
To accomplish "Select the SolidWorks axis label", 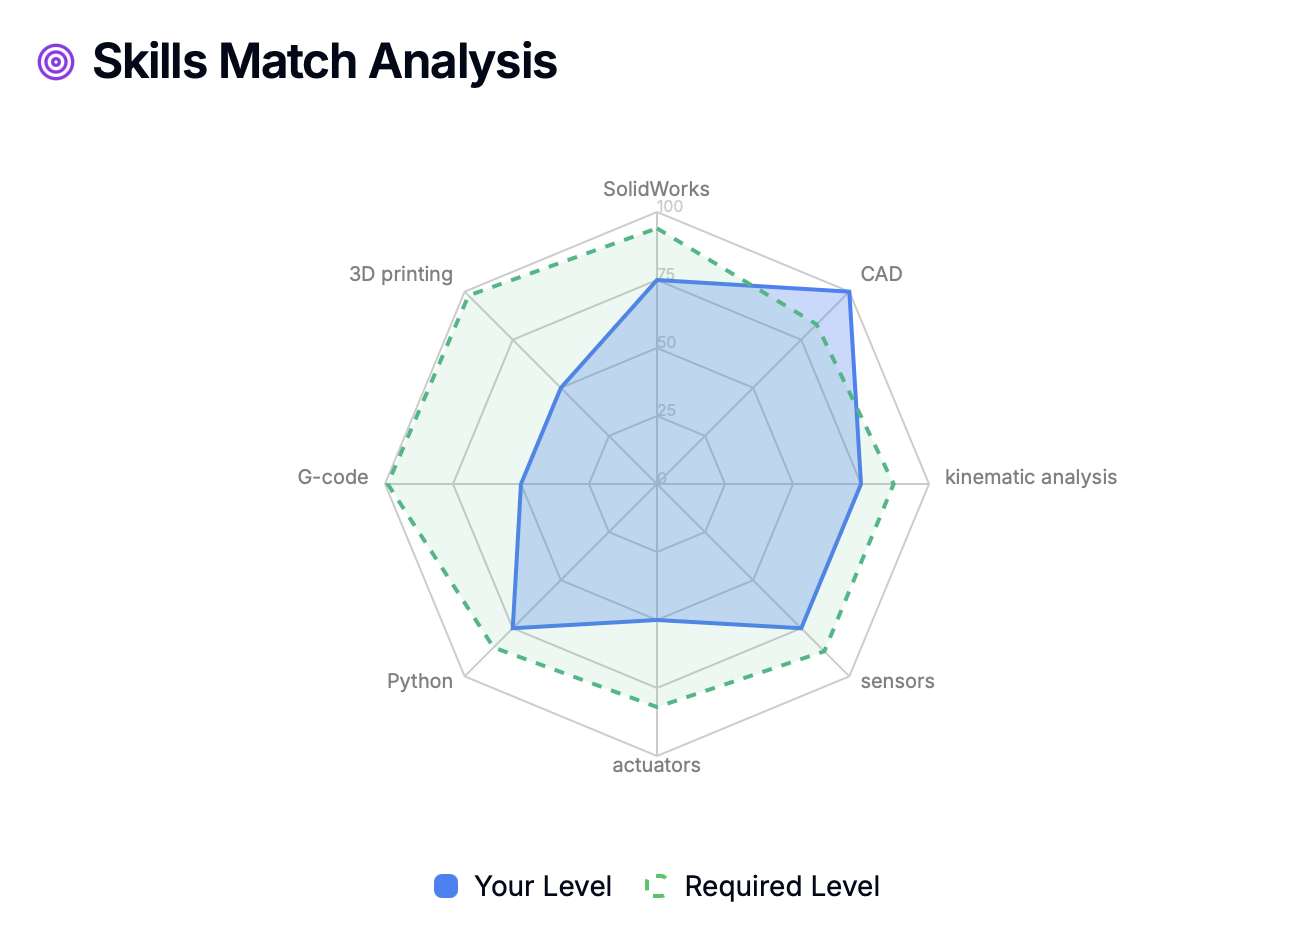I will click(656, 189).
